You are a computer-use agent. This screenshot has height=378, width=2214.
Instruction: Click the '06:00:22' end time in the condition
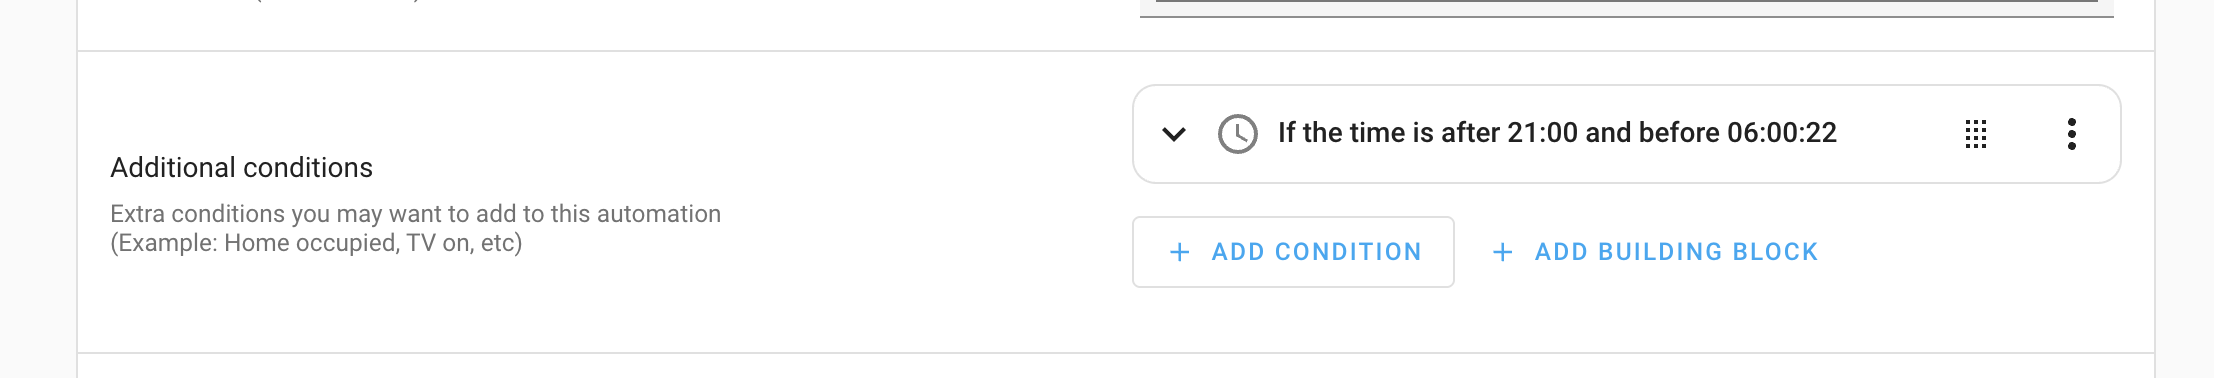(1782, 133)
